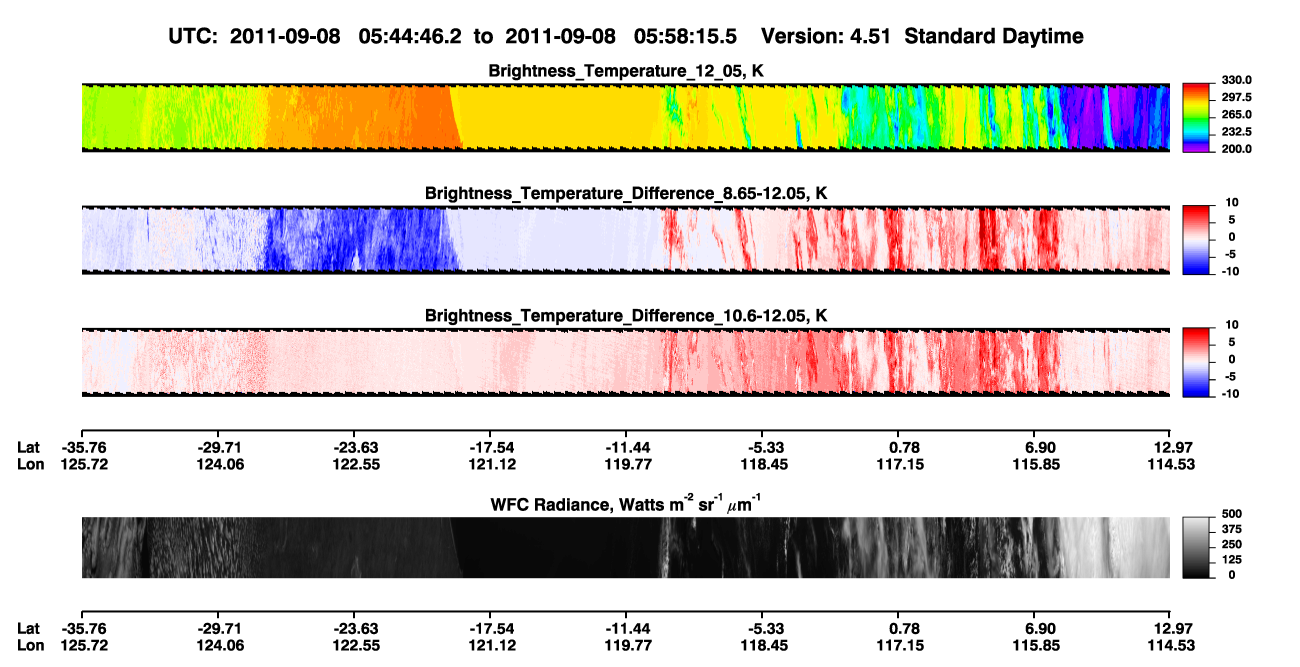Click upper axis latitude label -11.44
Viewport: 1300px width, 667px height.
[x=626, y=448]
